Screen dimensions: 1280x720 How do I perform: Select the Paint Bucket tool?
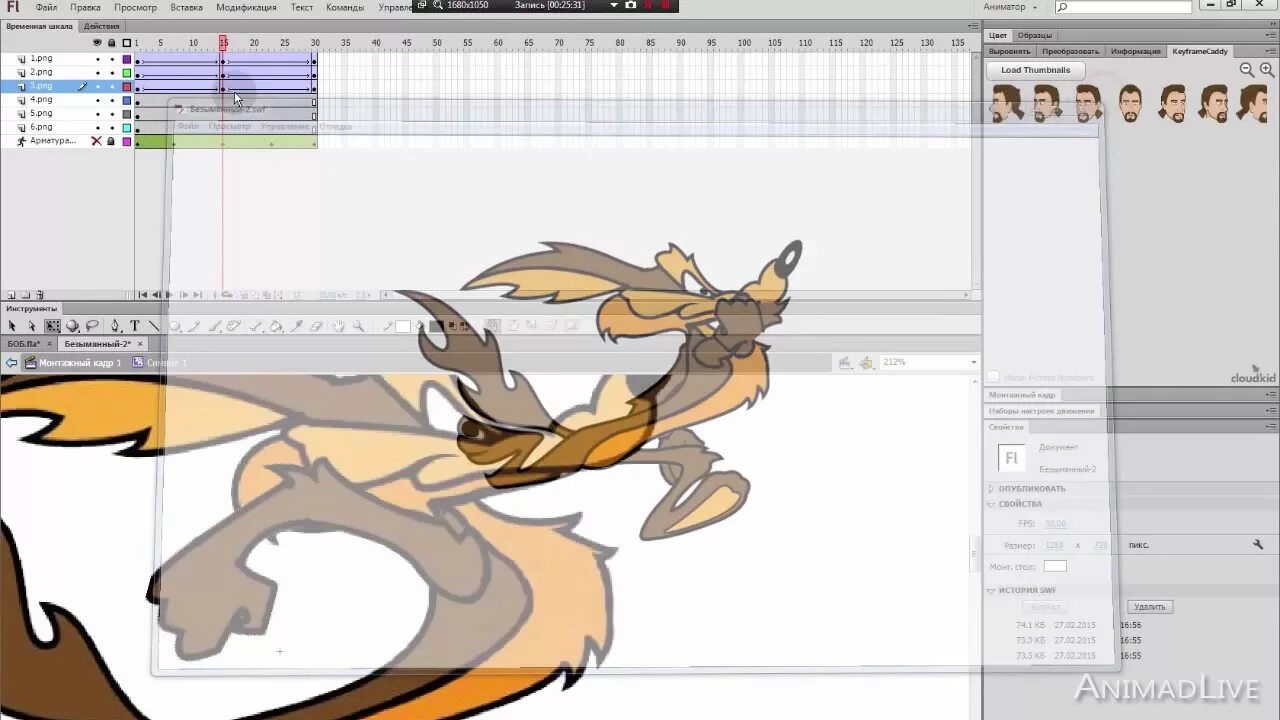(x=276, y=326)
